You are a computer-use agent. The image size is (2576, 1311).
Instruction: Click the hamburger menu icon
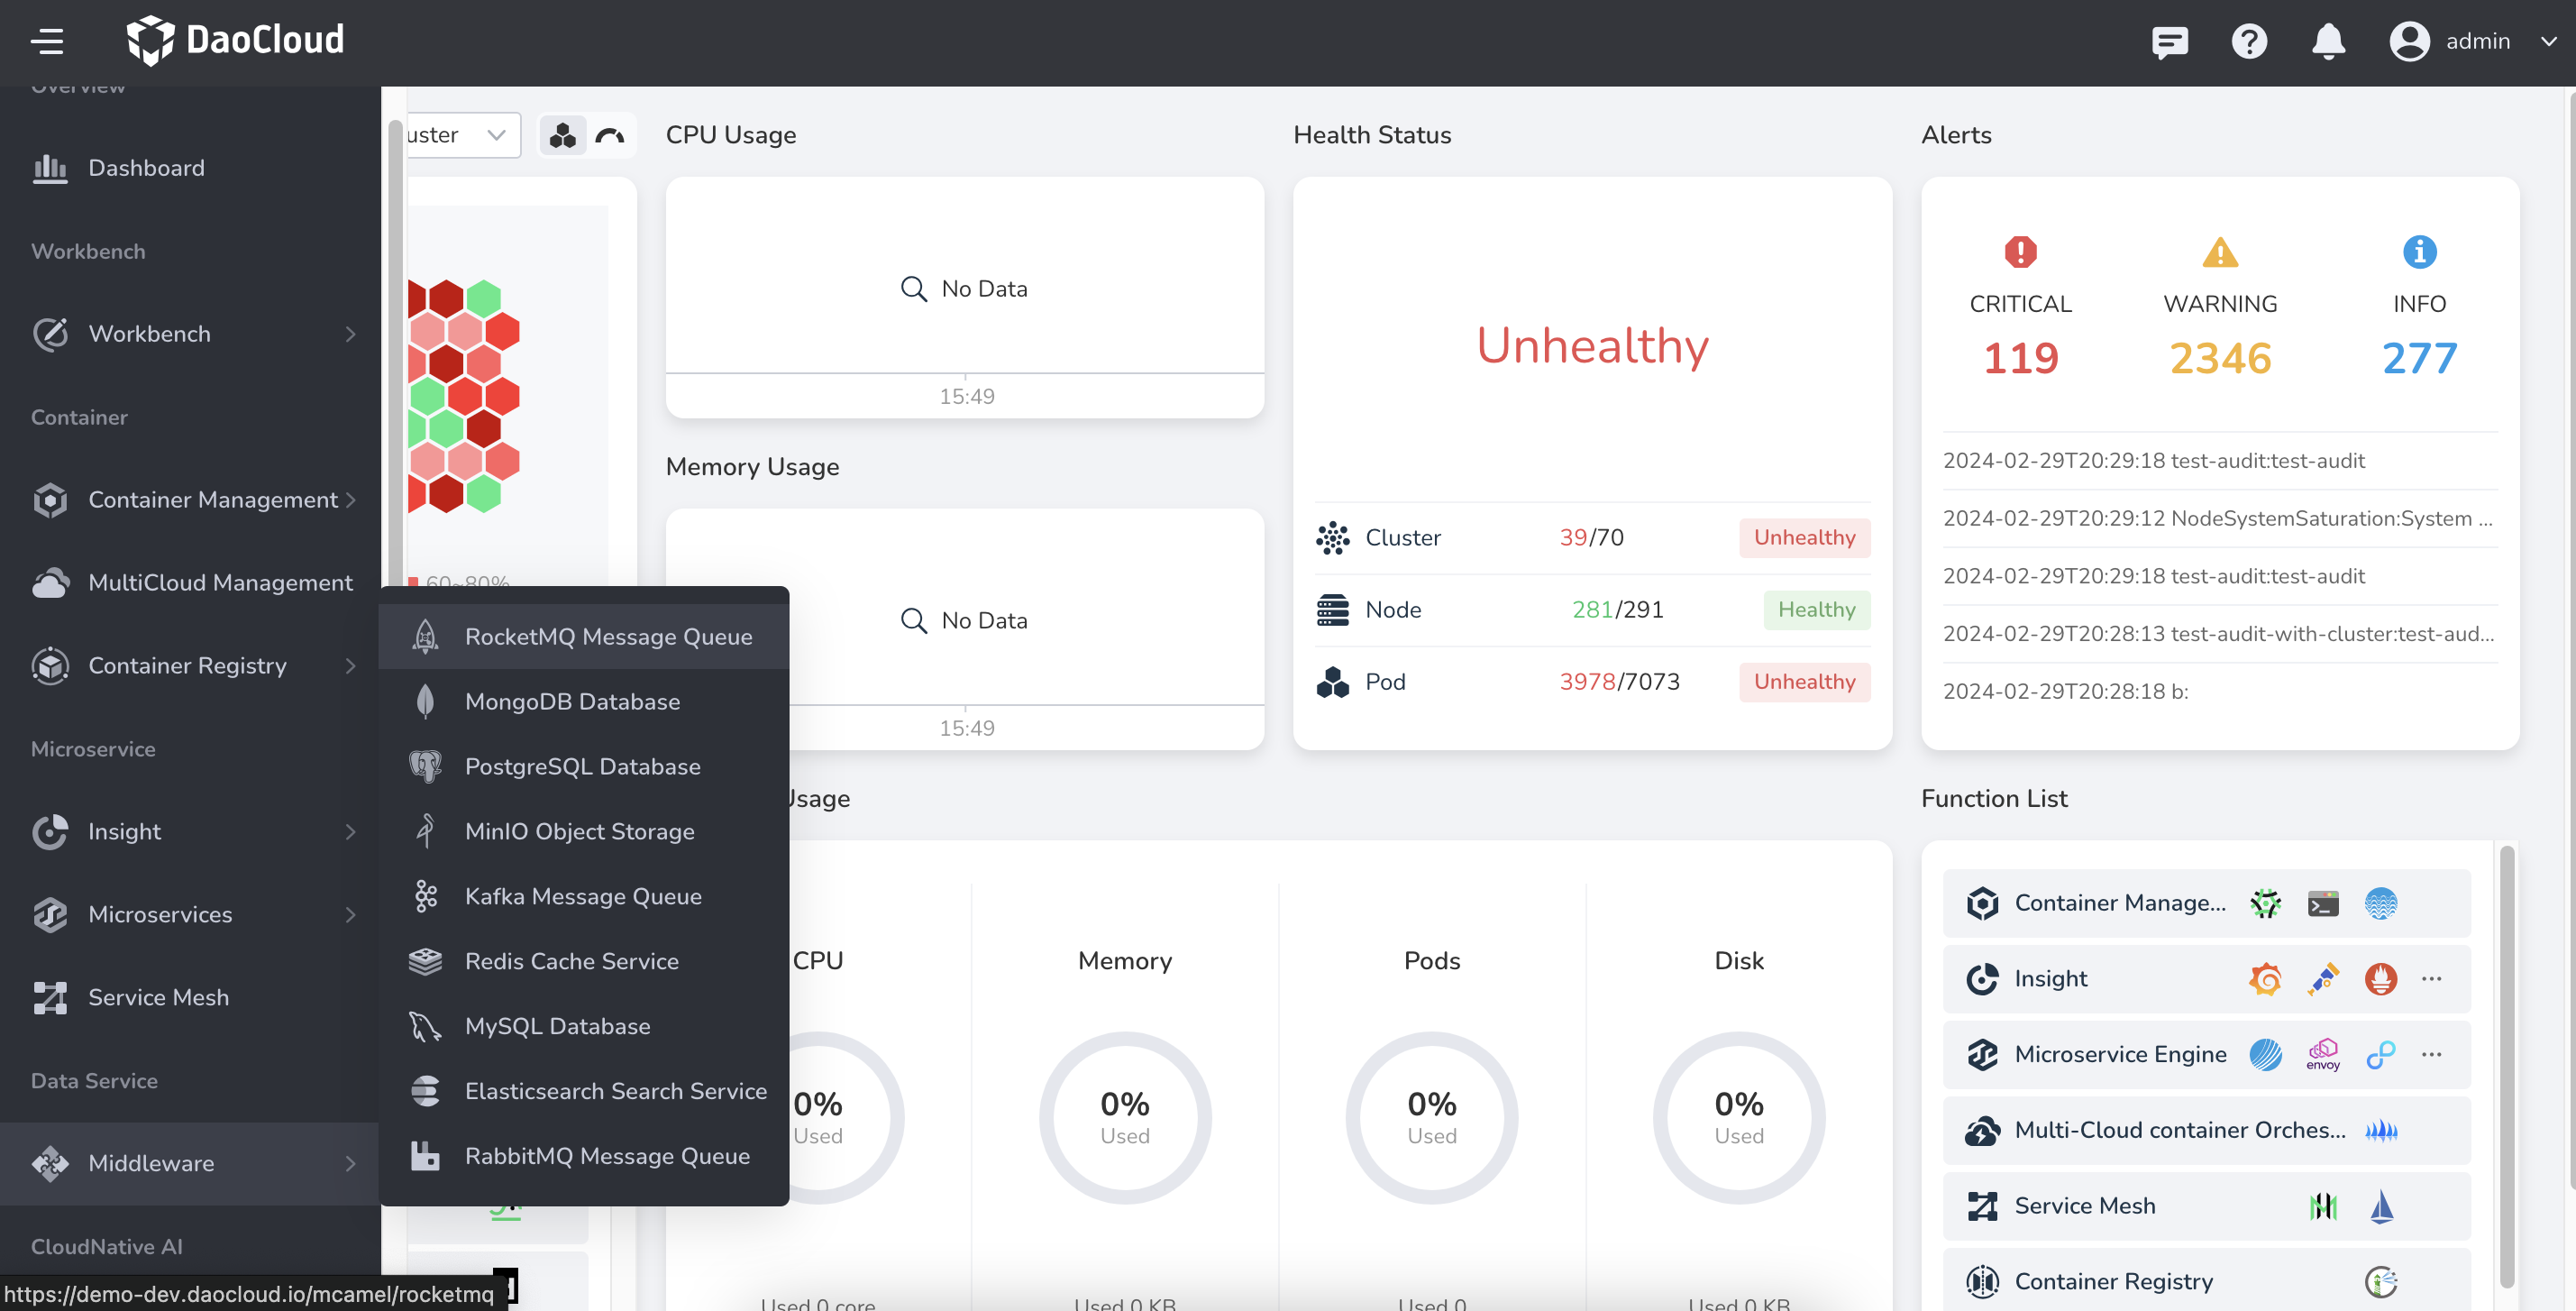click(x=47, y=41)
